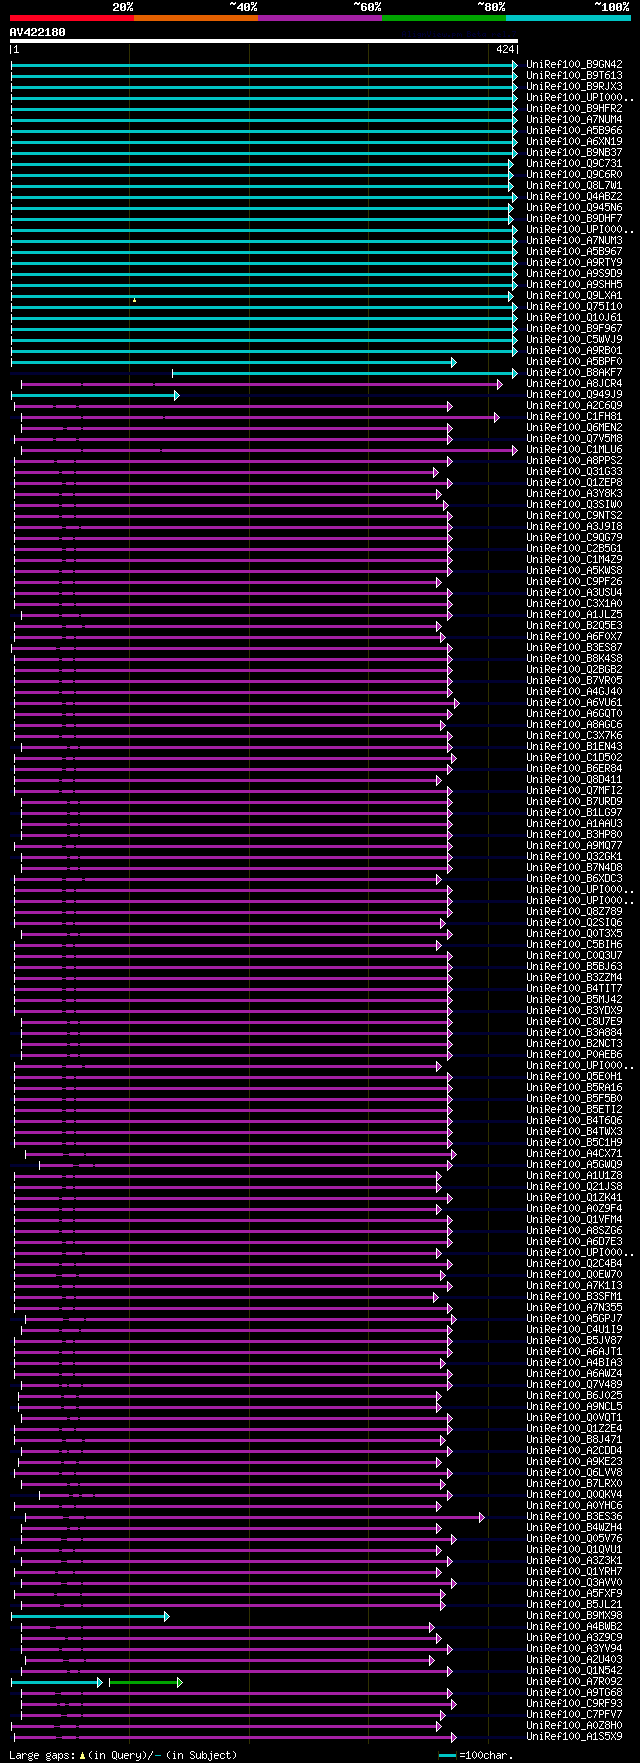
Task: Open hit UniRef100_B9GN42
Action: click(x=574, y=65)
